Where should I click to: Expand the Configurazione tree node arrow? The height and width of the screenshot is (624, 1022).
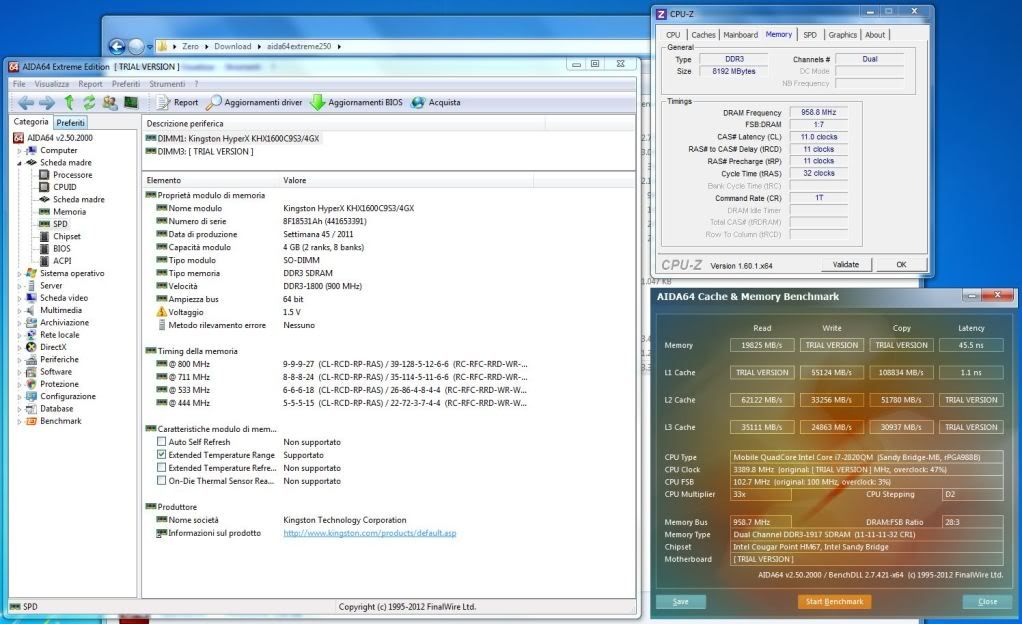tap(19, 396)
